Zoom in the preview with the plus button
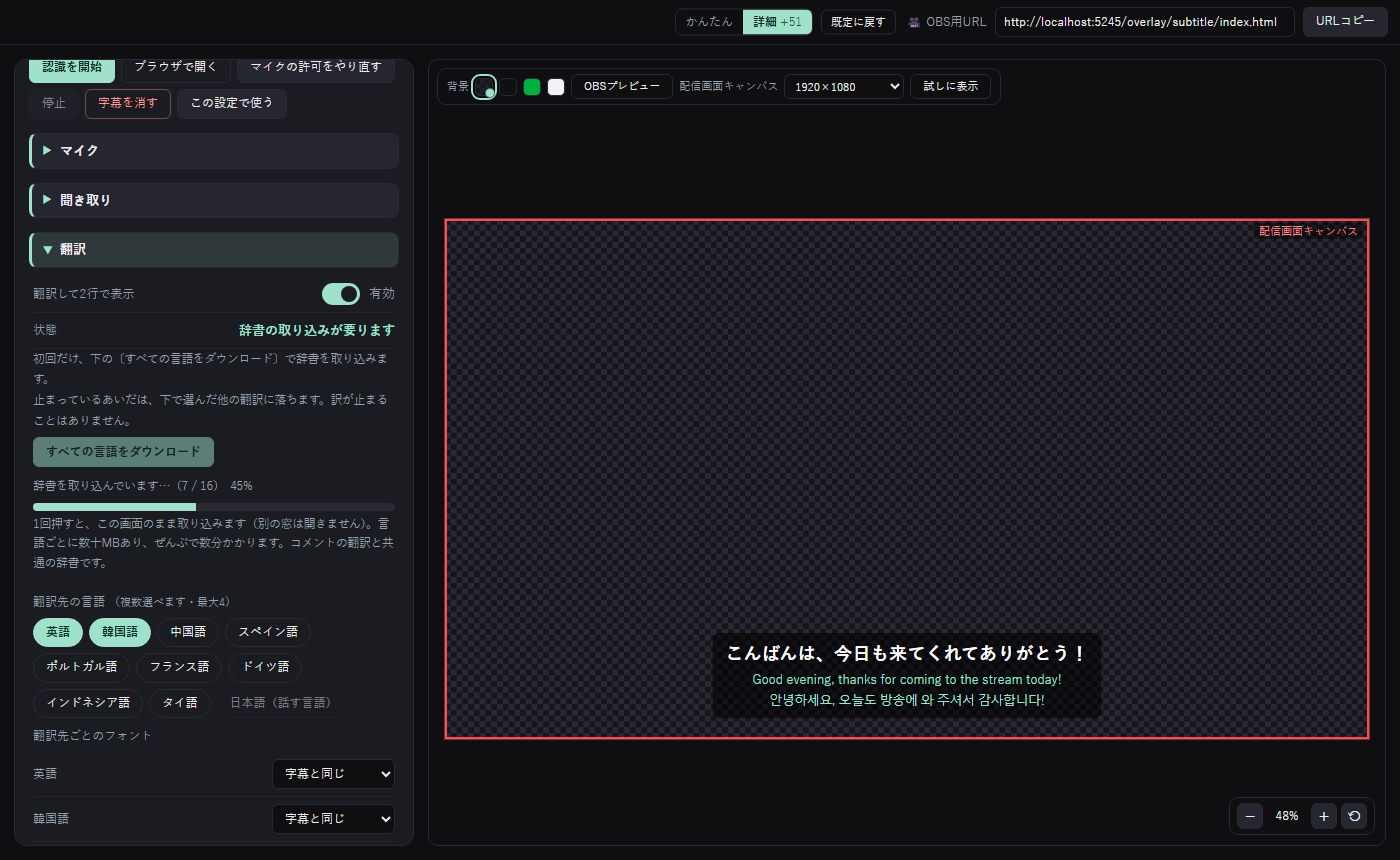 (1324, 816)
